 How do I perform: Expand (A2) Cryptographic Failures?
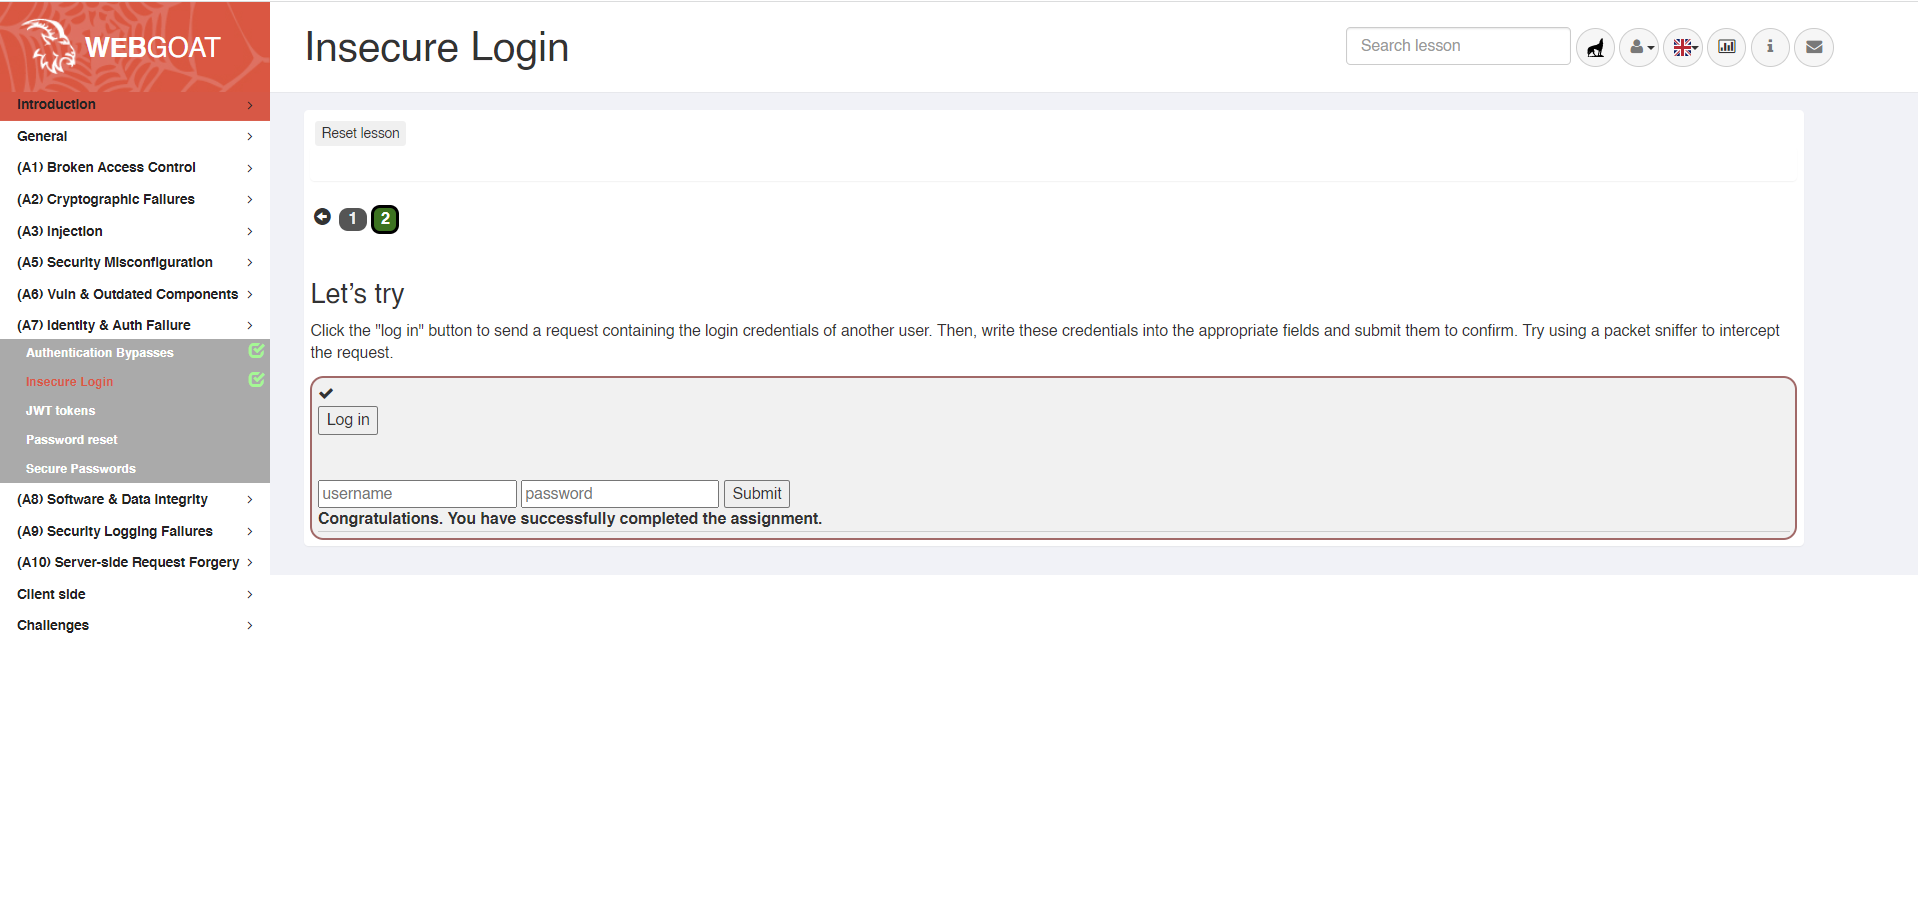click(135, 199)
